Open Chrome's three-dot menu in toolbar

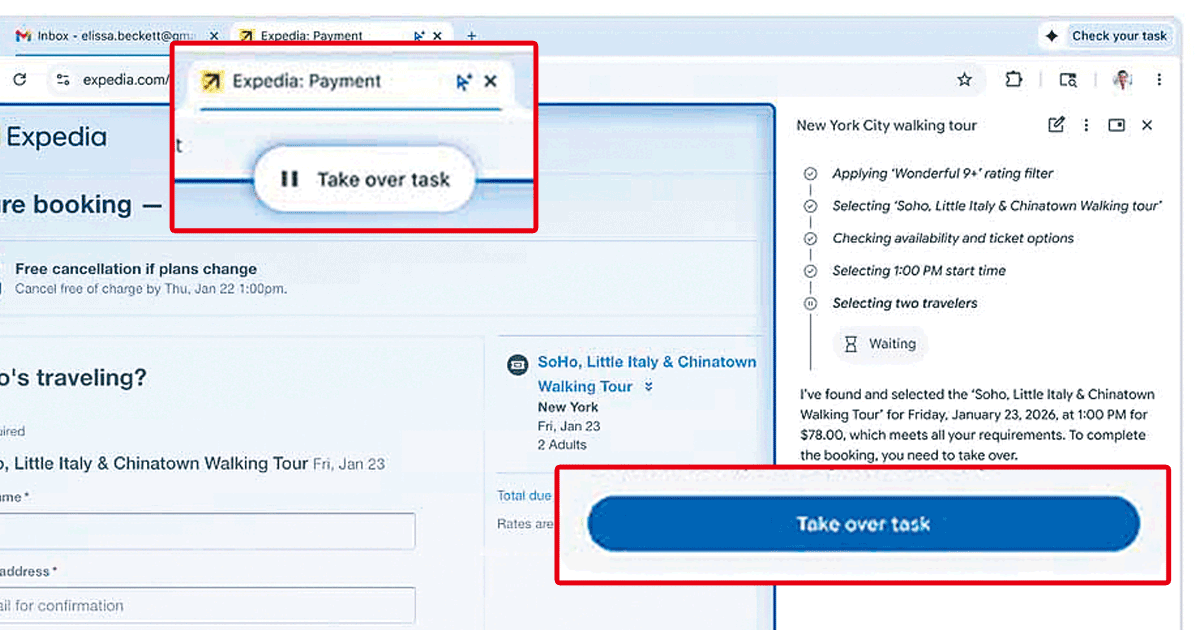1159,80
